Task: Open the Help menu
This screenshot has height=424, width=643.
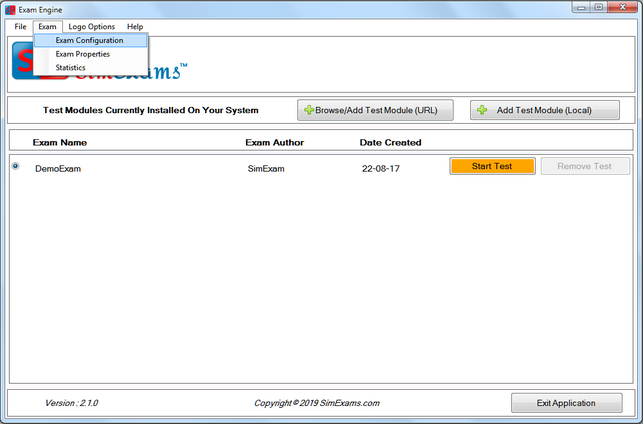Action: pyautogui.click(x=135, y=27)
